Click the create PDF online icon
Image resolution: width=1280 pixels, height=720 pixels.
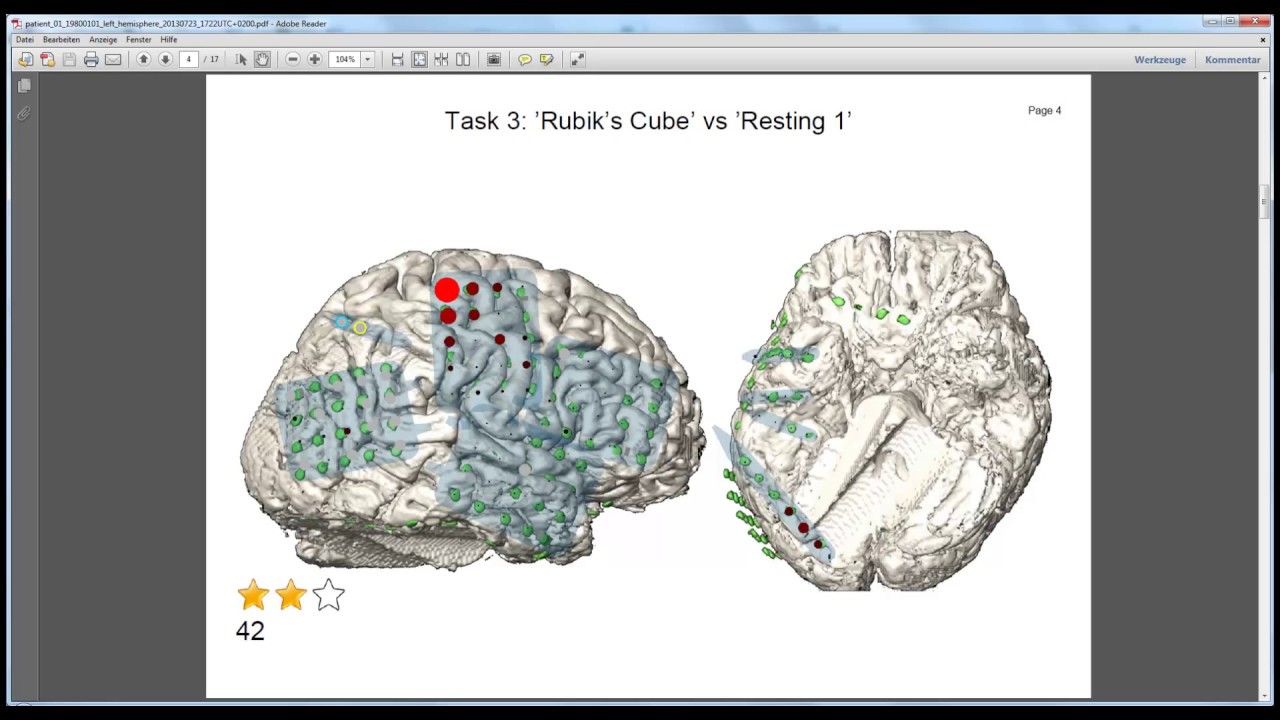coord(47,60)
